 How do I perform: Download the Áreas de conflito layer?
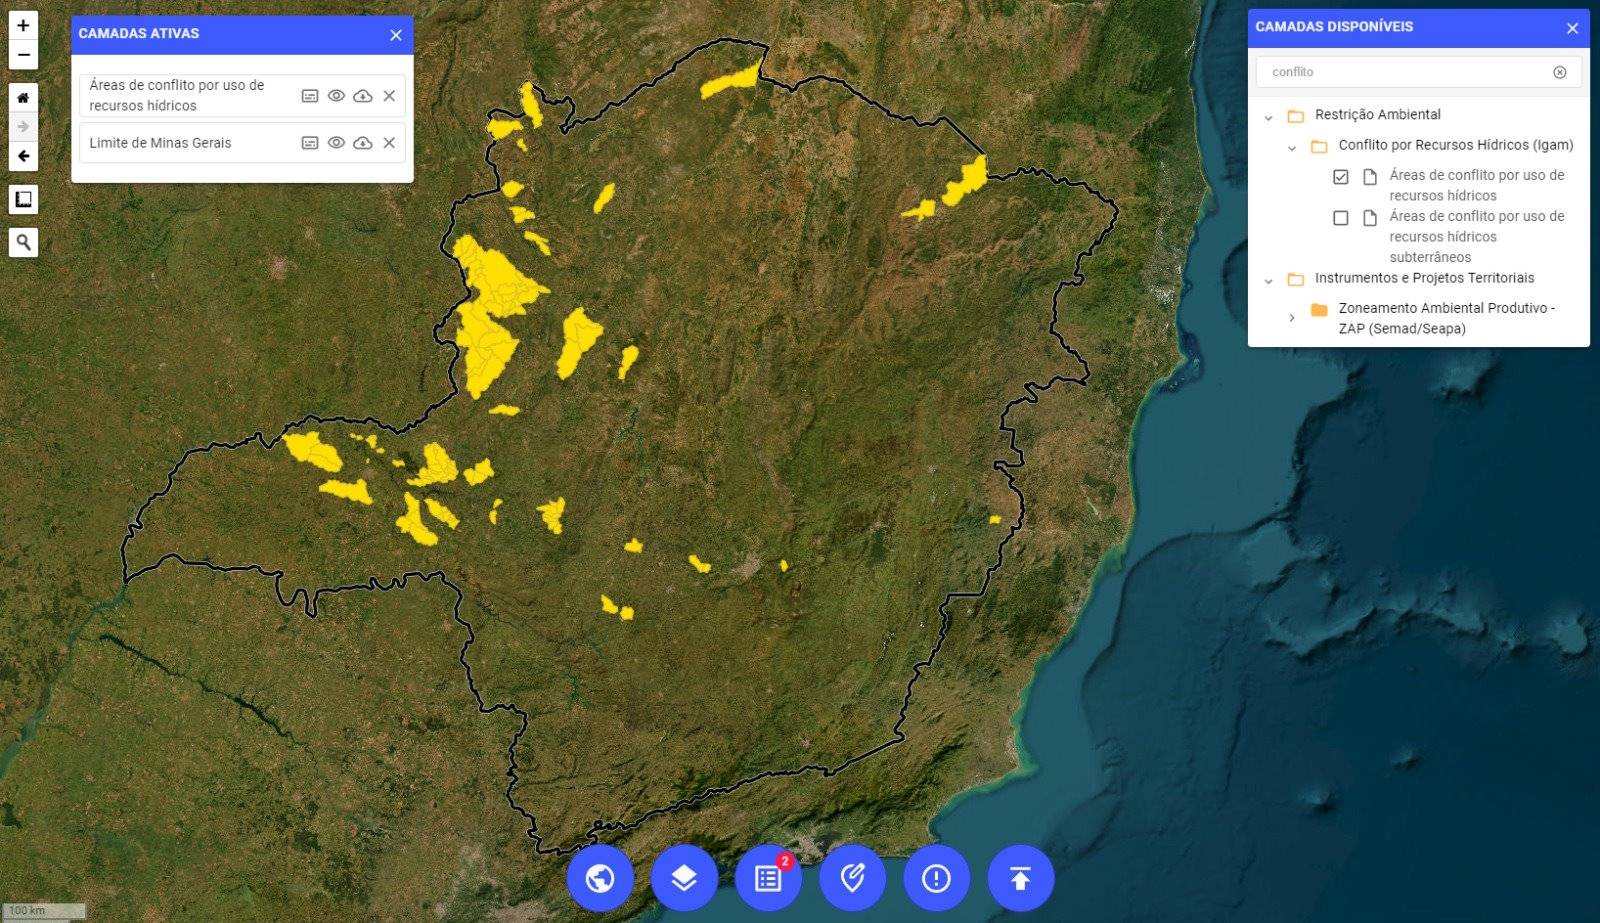tap(363, 96)
